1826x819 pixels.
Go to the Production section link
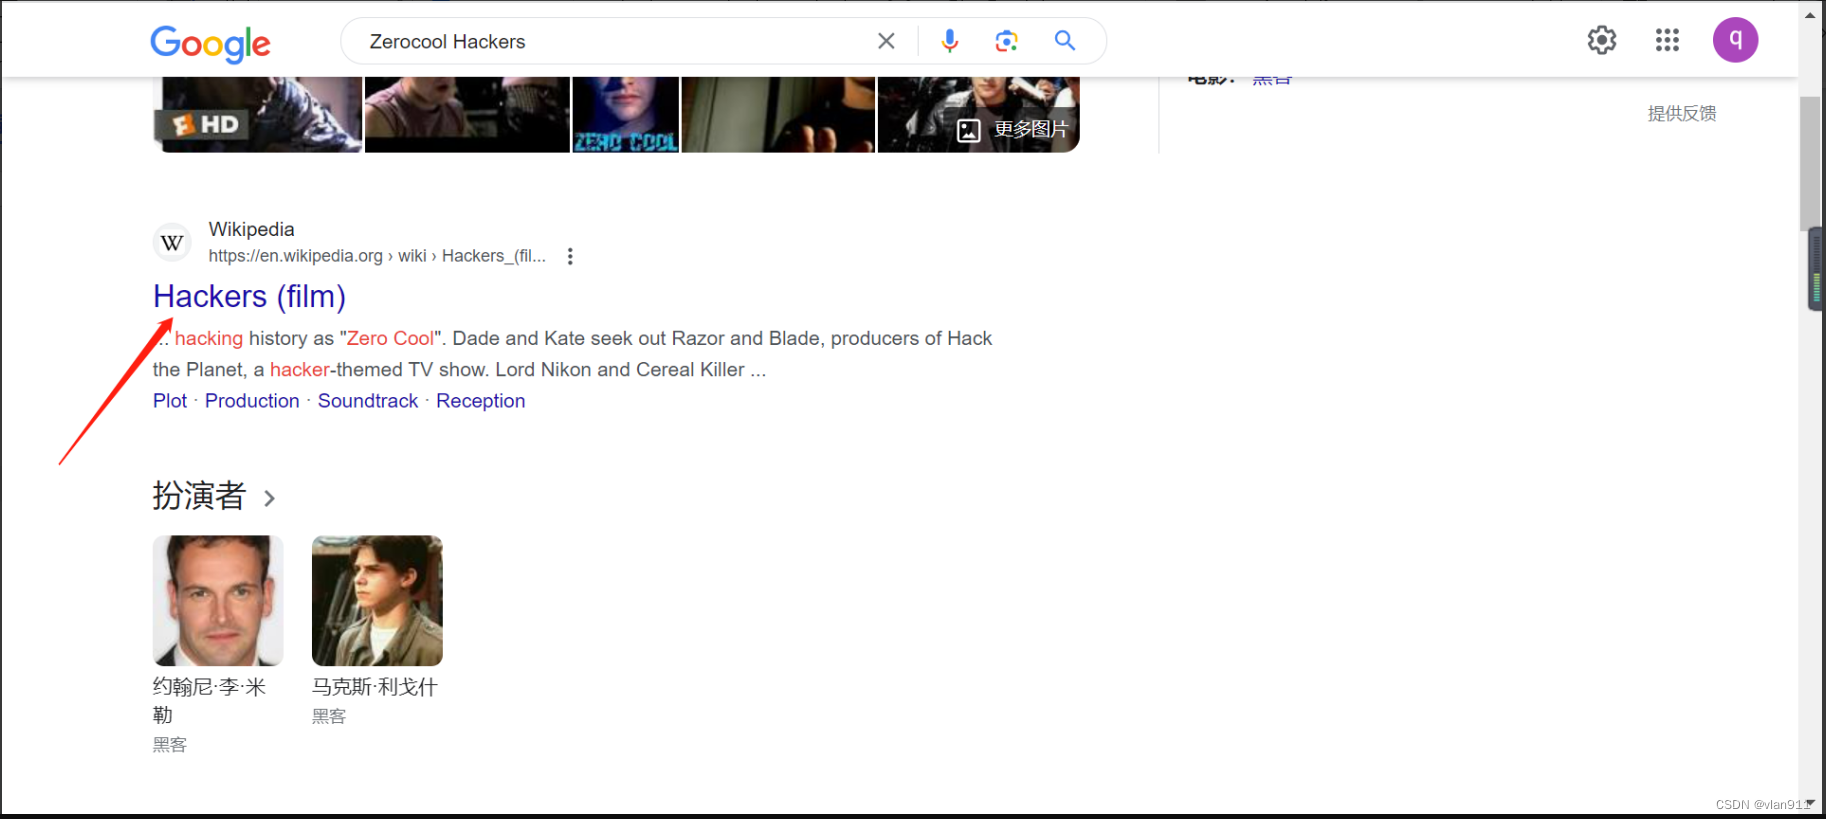(252, 401)
